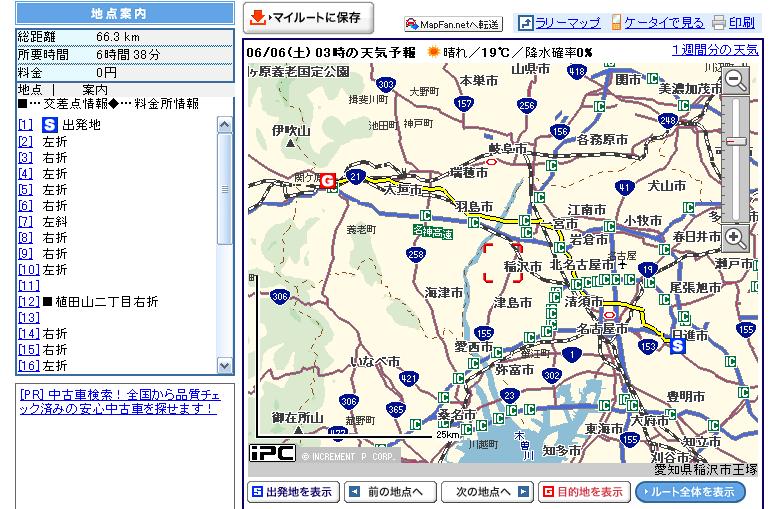Image resolution: width=782 pixels, height=509 pixels.
Task: Click start S marker on map
Action: [677, 345]
